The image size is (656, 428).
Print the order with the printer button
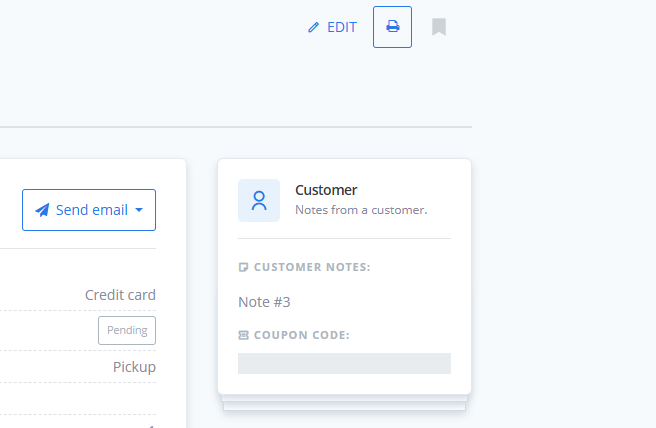pos(392,27)
